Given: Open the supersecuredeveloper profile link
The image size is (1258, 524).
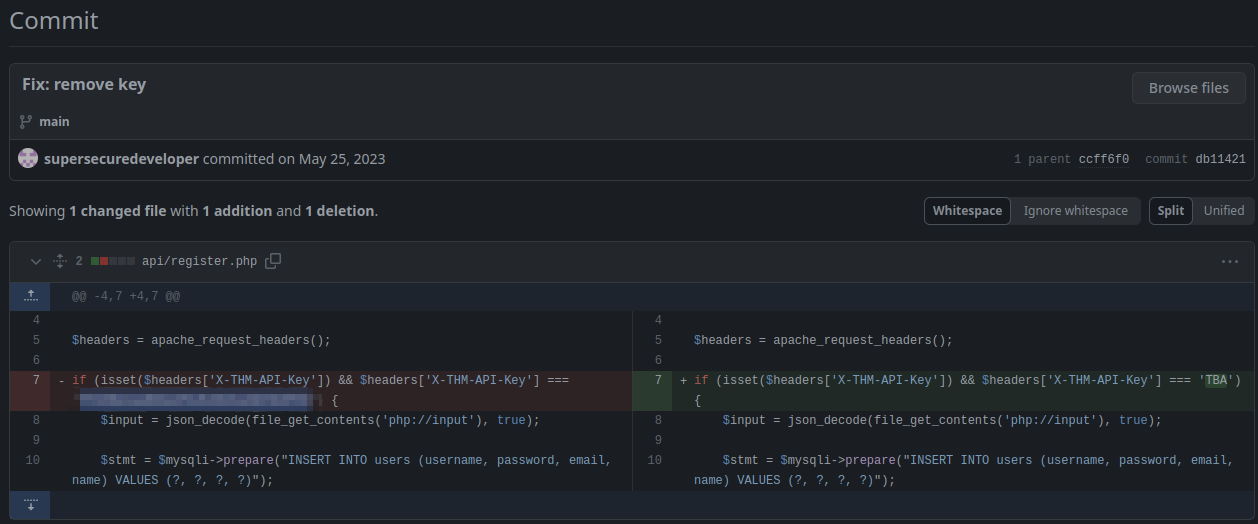Looking at the screenshot, I should tap(121, 159).
